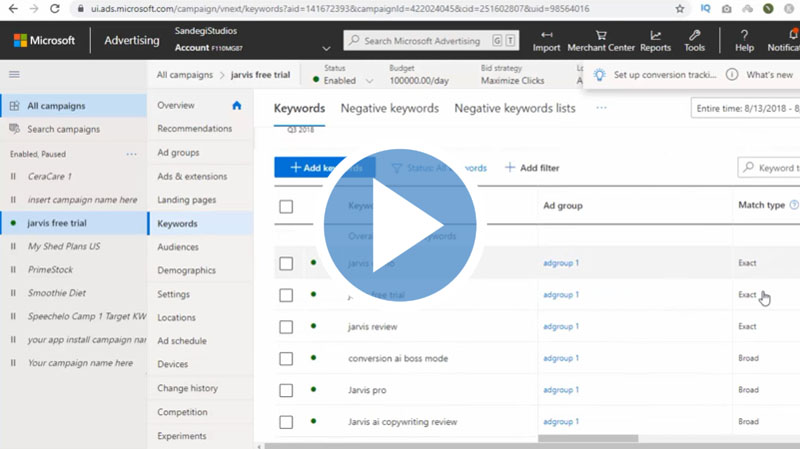This screenshot has width=800, height=449.
Task: Select the Jarvis ai copywriting review checkbox
Action: pos(286,422)
